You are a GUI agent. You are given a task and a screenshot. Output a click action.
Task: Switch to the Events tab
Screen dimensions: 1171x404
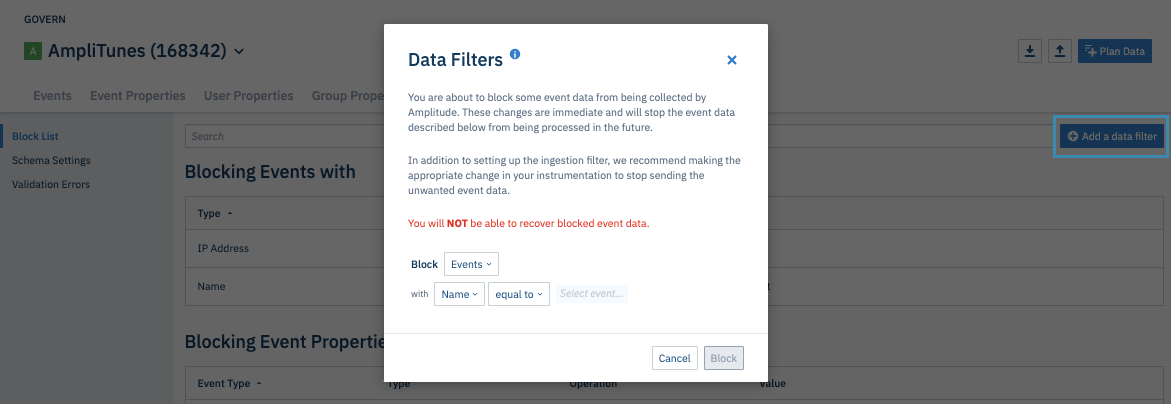pyautogui.click(x=52, y=96)
